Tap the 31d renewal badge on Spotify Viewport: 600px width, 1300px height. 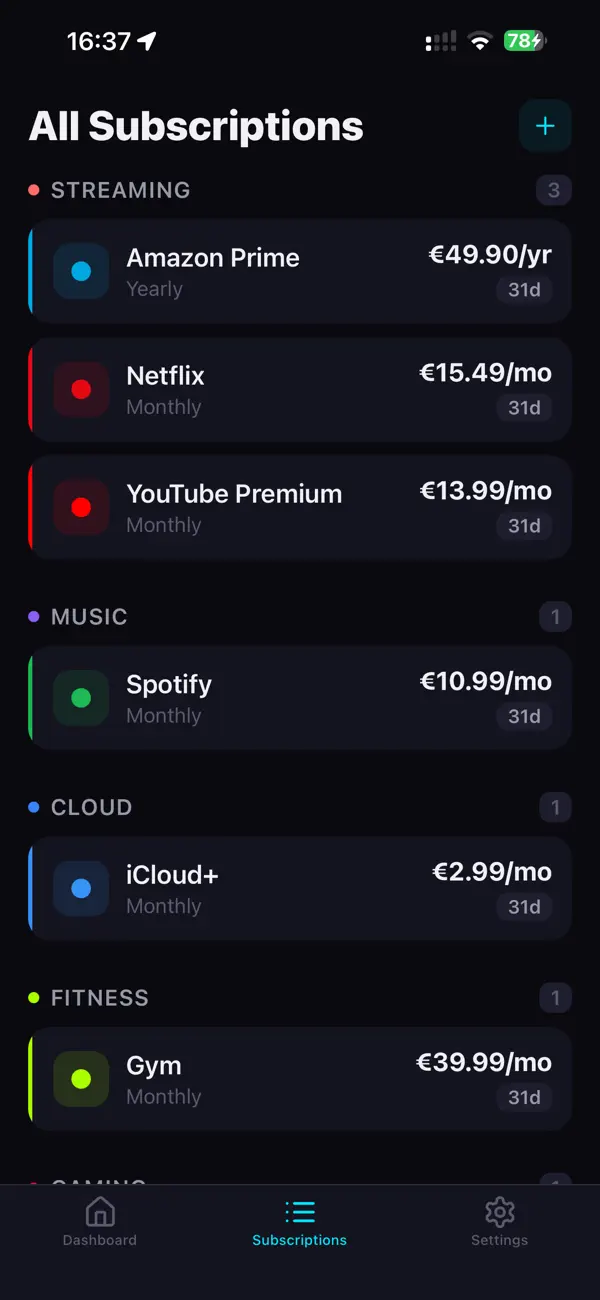click(x=524, y=717)
